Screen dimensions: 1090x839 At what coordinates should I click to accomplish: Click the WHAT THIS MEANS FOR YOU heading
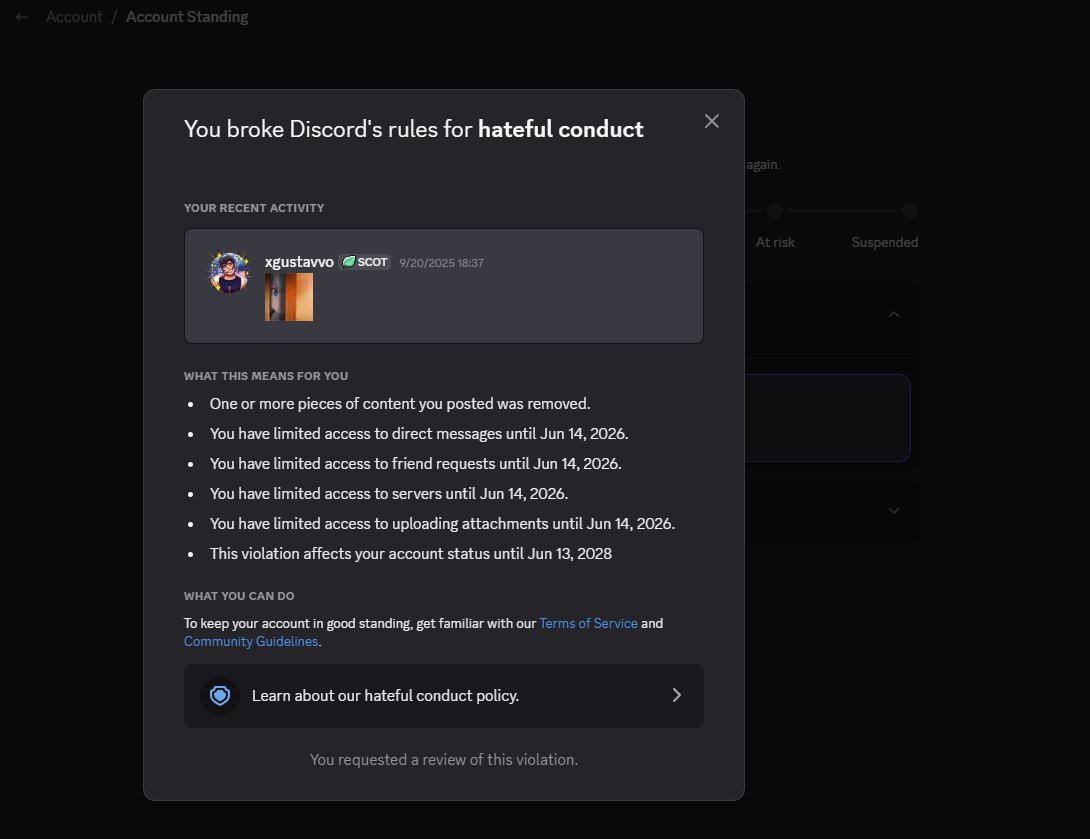pyautogui.click(x=266, y=376)
